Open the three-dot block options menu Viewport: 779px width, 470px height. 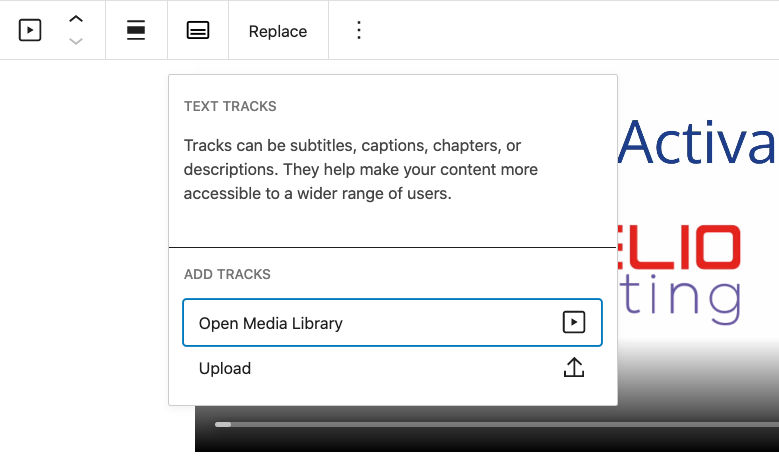click(359, 30)
